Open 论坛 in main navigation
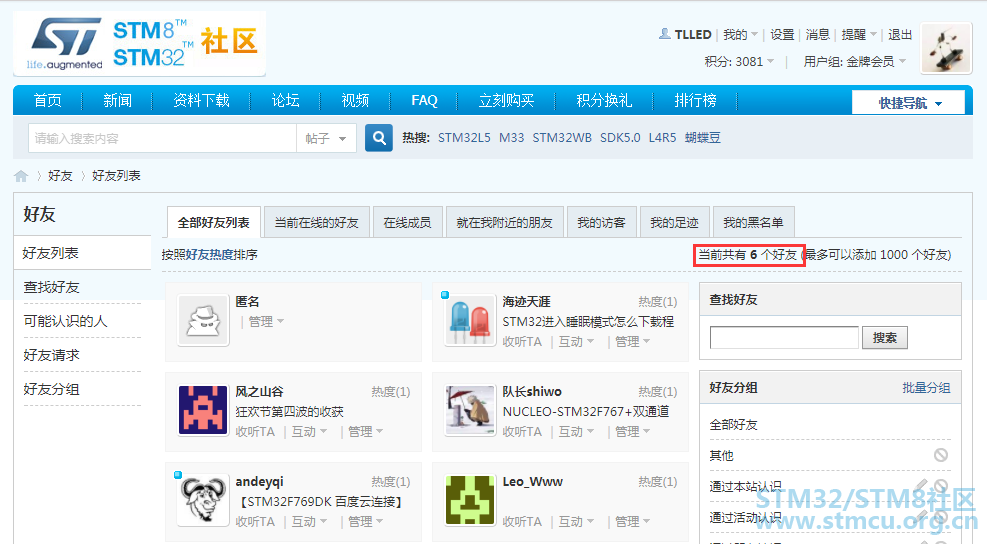Screen dimensions: 987x544 coord(285,101)
